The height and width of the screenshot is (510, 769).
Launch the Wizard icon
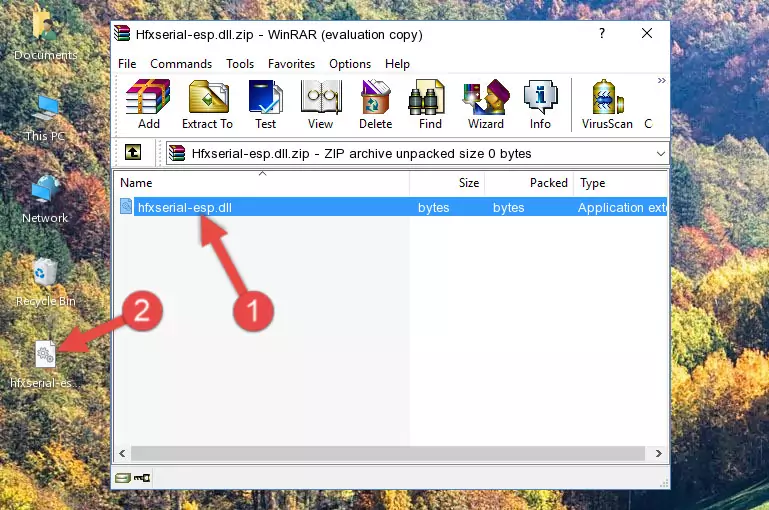click(486, 104)
